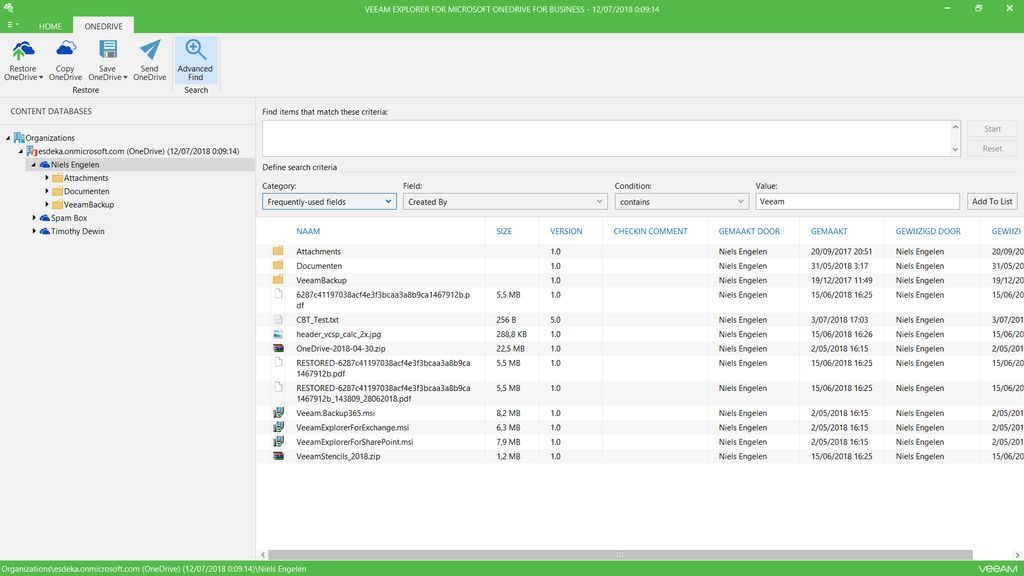The width and height of the screenshot is (1024, 576).
Task: Switch to the HOME ribbon tab
Action: click(50, 26)
